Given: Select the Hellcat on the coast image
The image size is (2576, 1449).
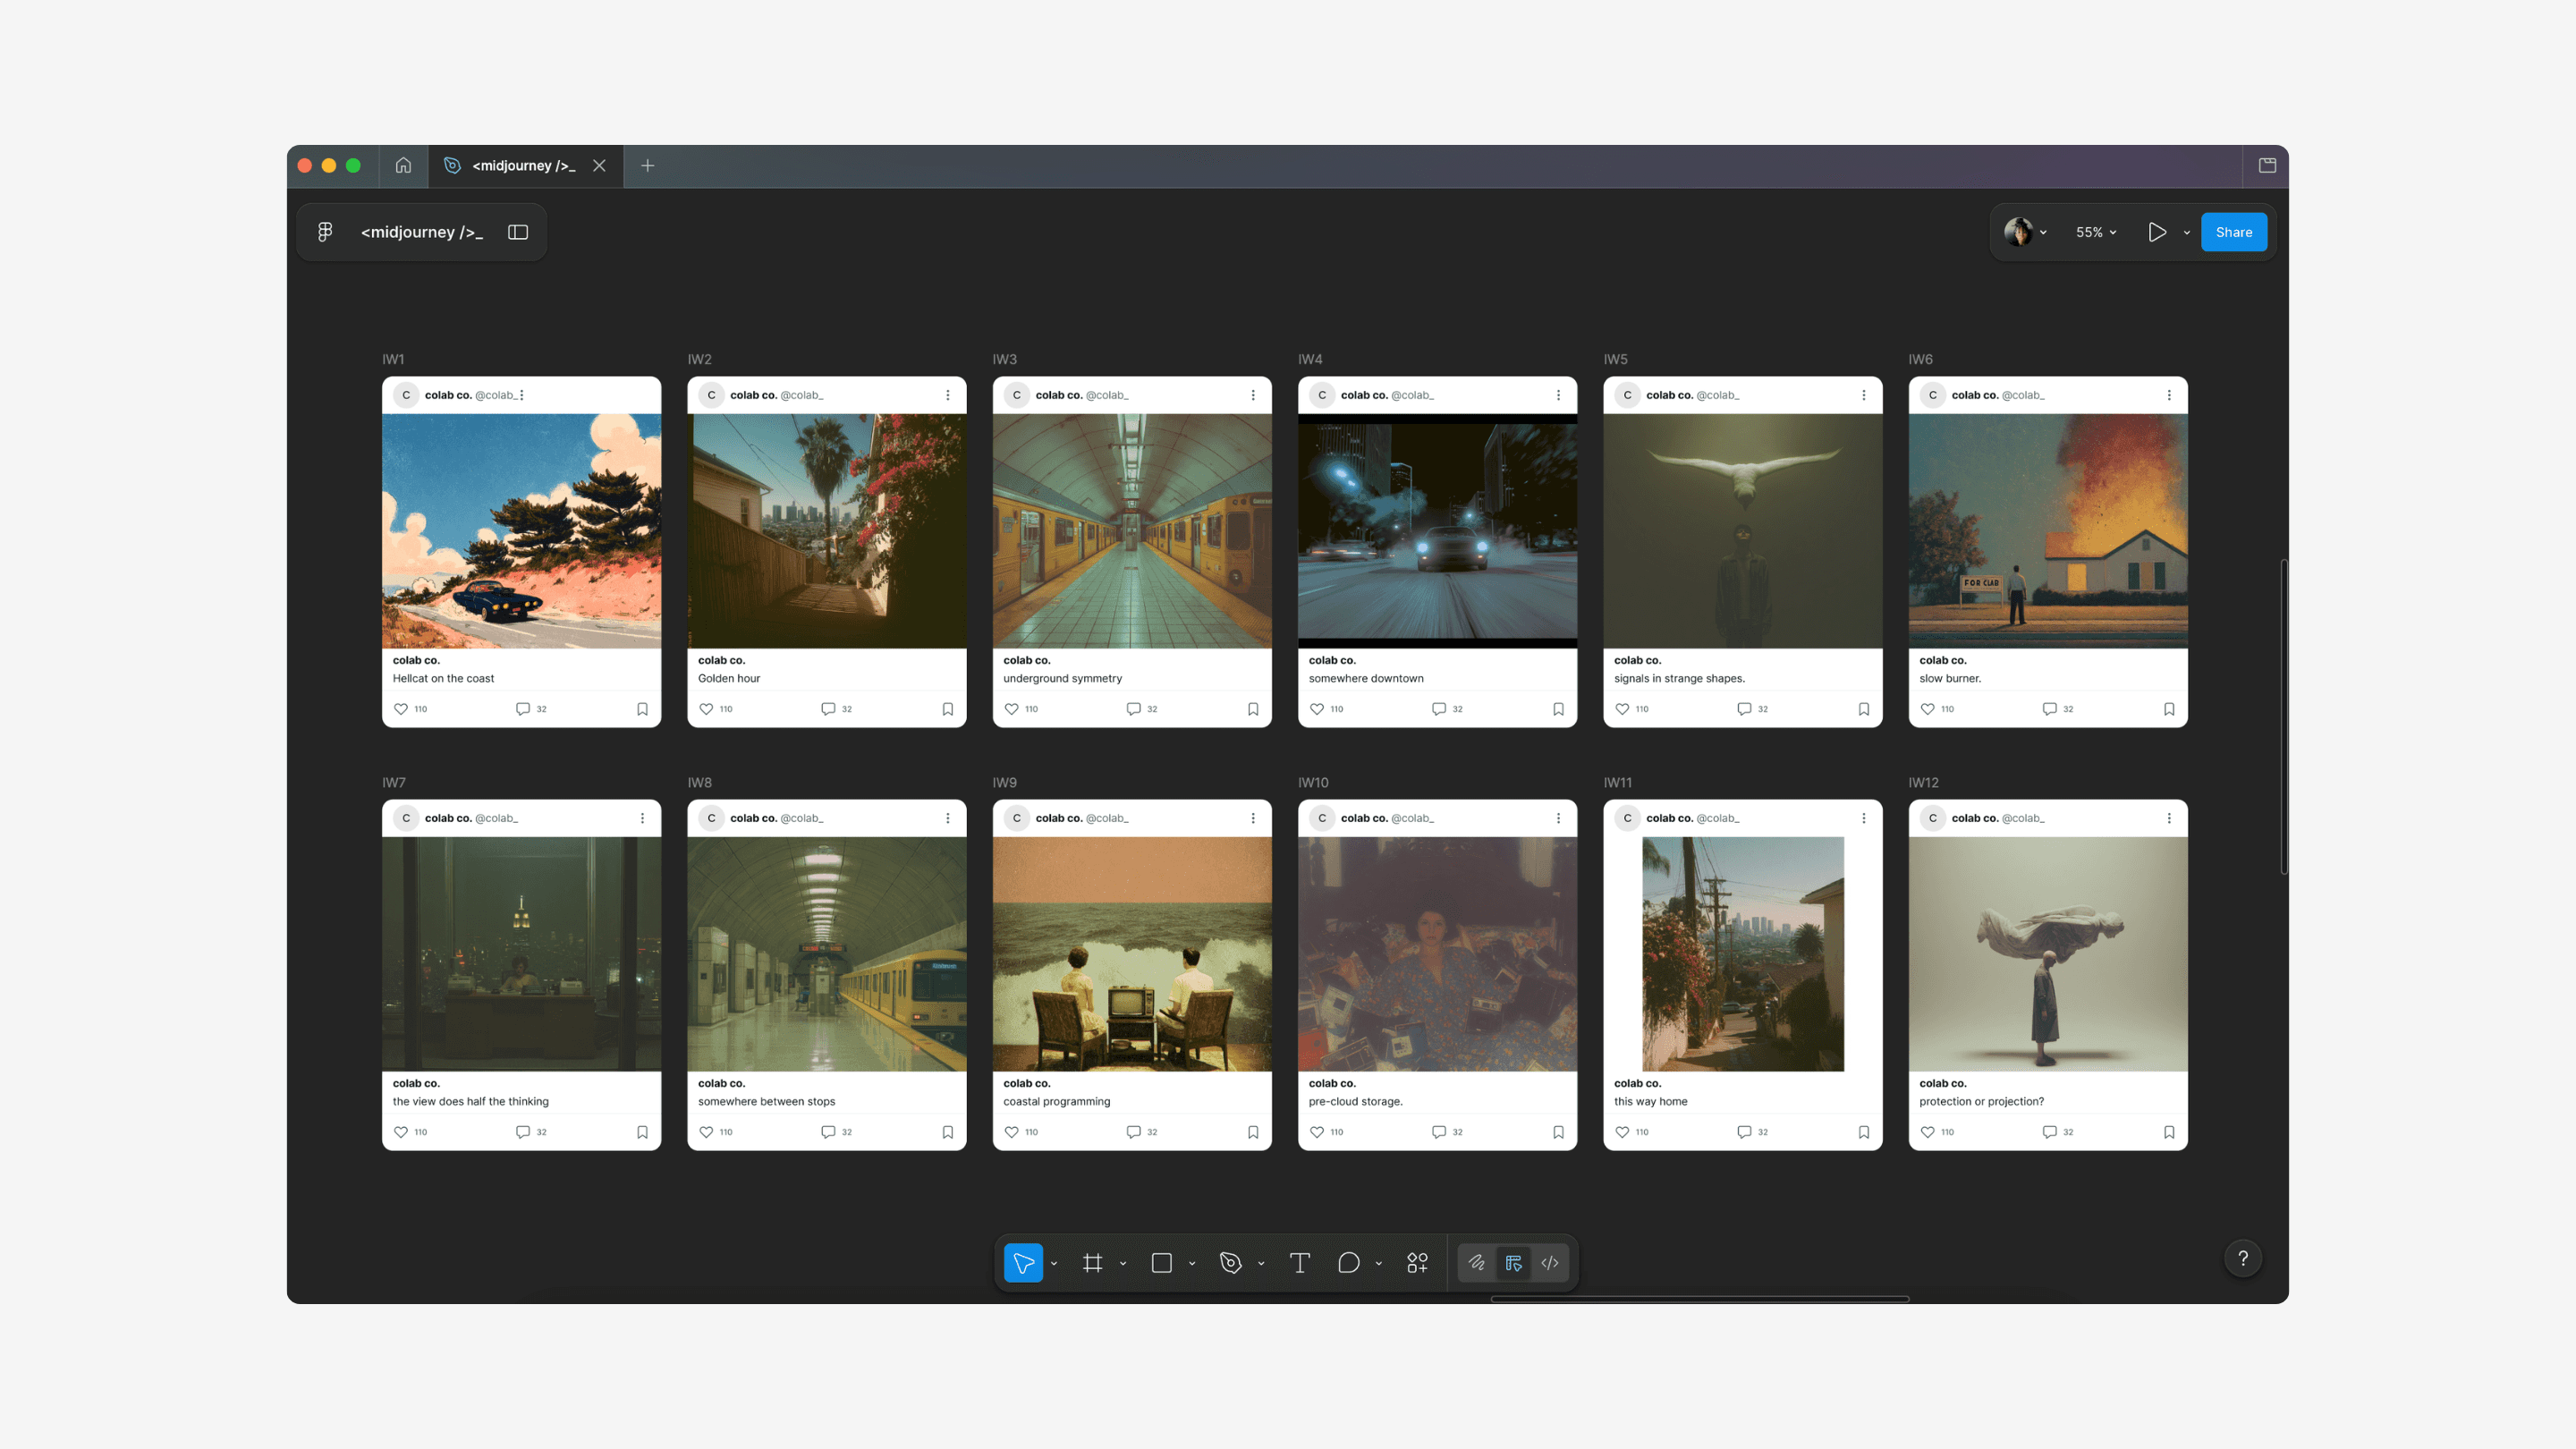Looking at the screenshot, I should coord(521,531).
